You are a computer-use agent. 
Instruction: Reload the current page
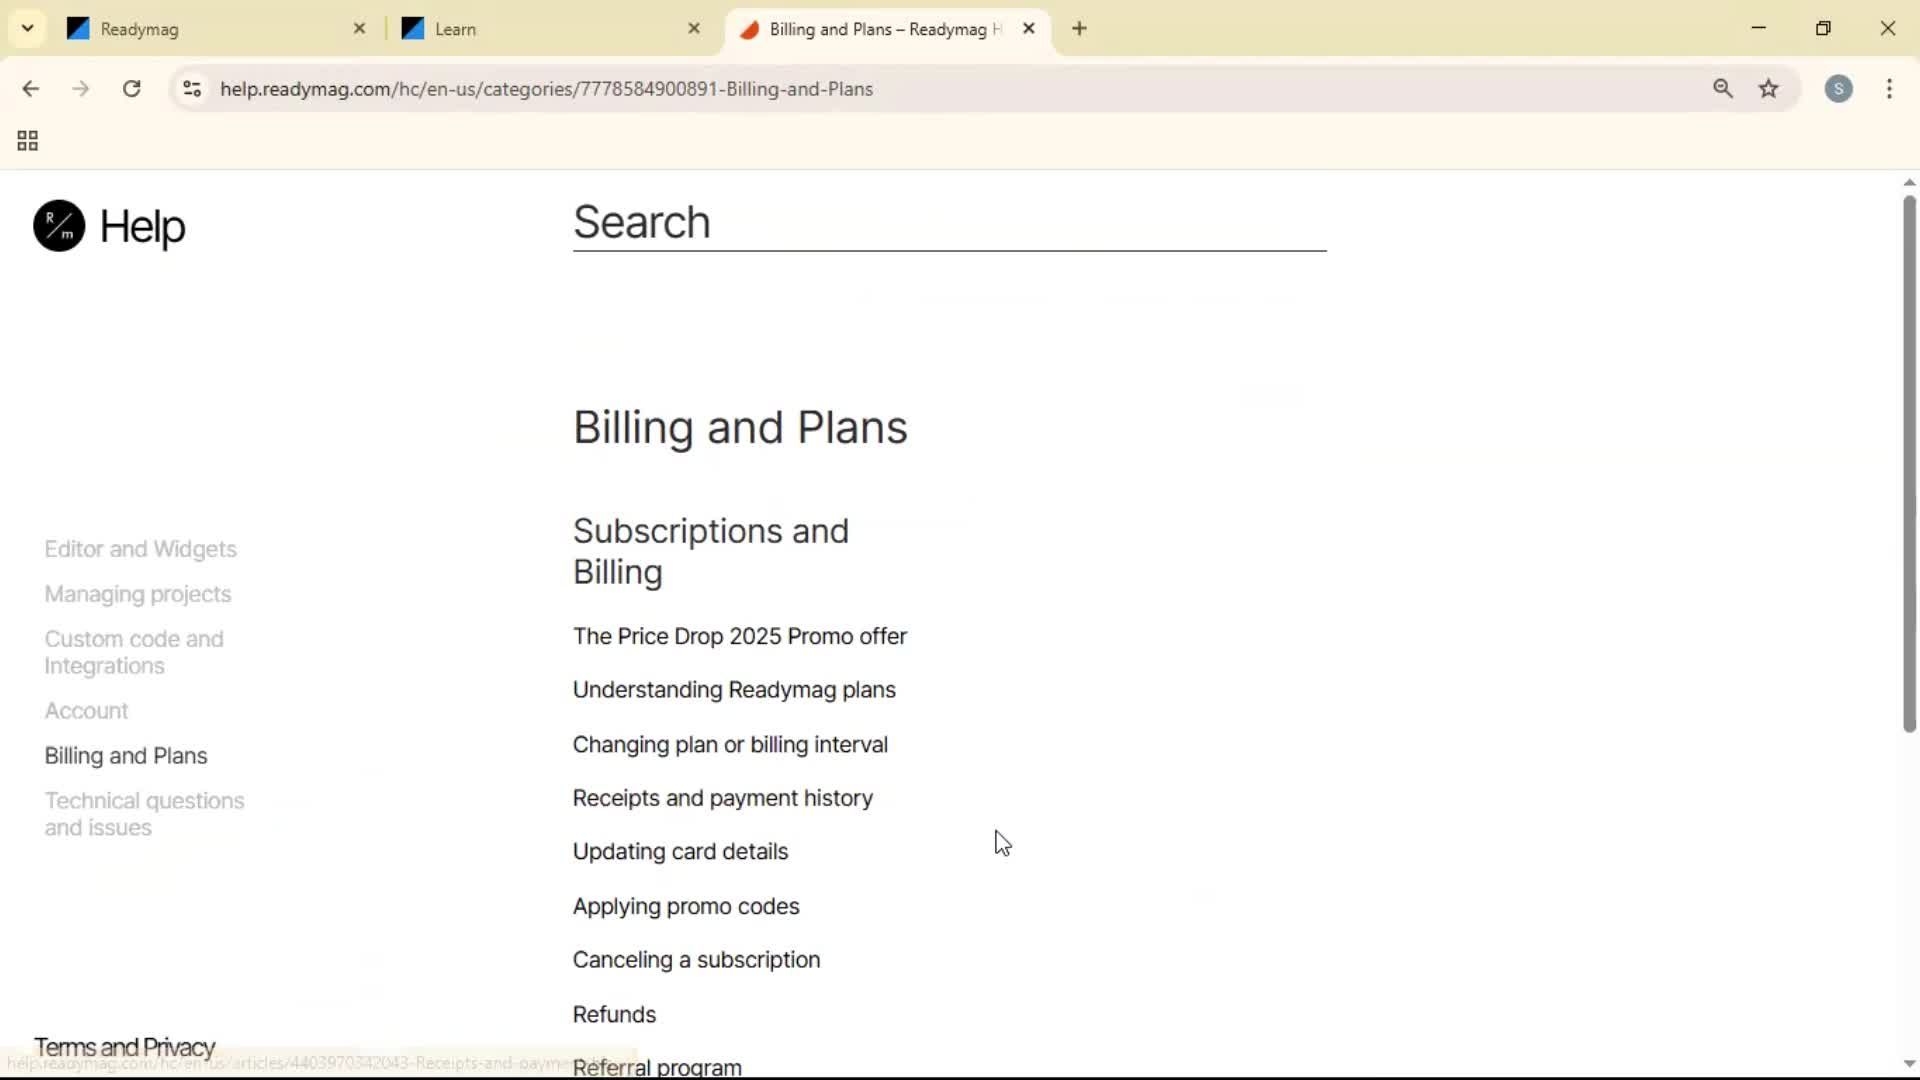(131, 88)
